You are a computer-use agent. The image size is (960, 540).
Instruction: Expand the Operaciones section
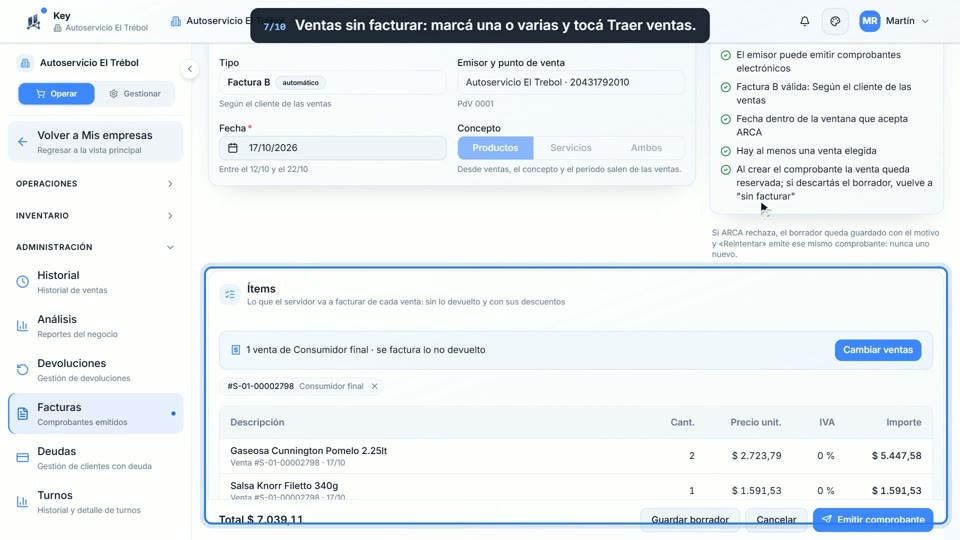coord(95,184)
